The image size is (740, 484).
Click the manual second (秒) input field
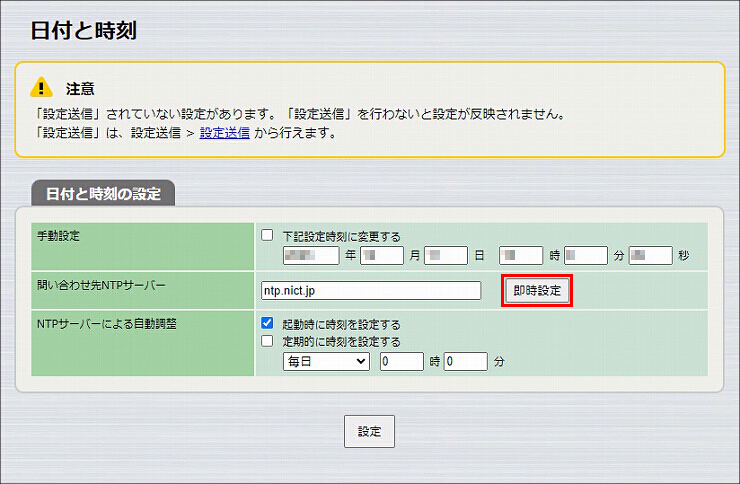pyautogui.click(x=650, y=256)
